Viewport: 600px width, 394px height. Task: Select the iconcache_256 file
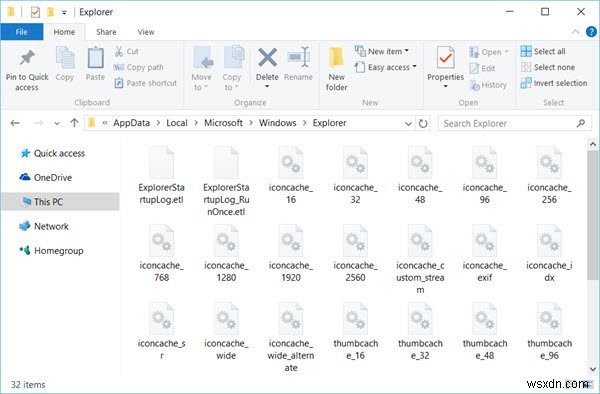[549, 175]
